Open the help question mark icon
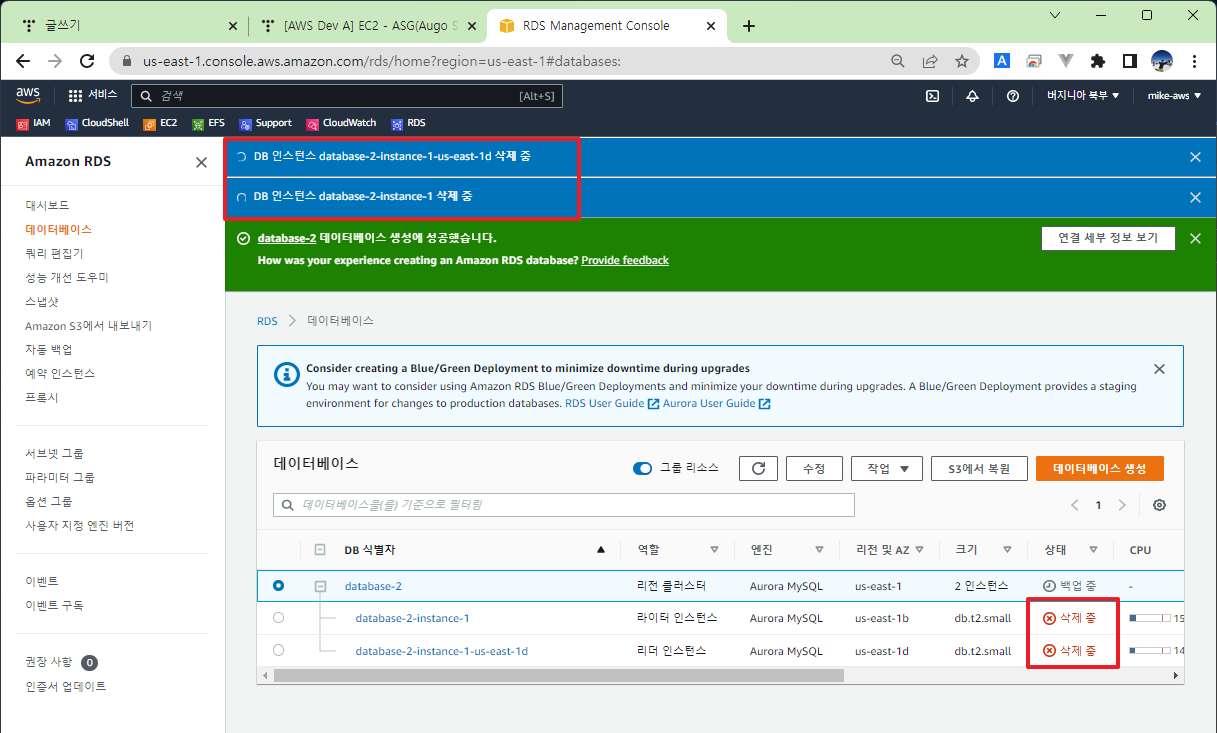 (x=1013, y=96)
